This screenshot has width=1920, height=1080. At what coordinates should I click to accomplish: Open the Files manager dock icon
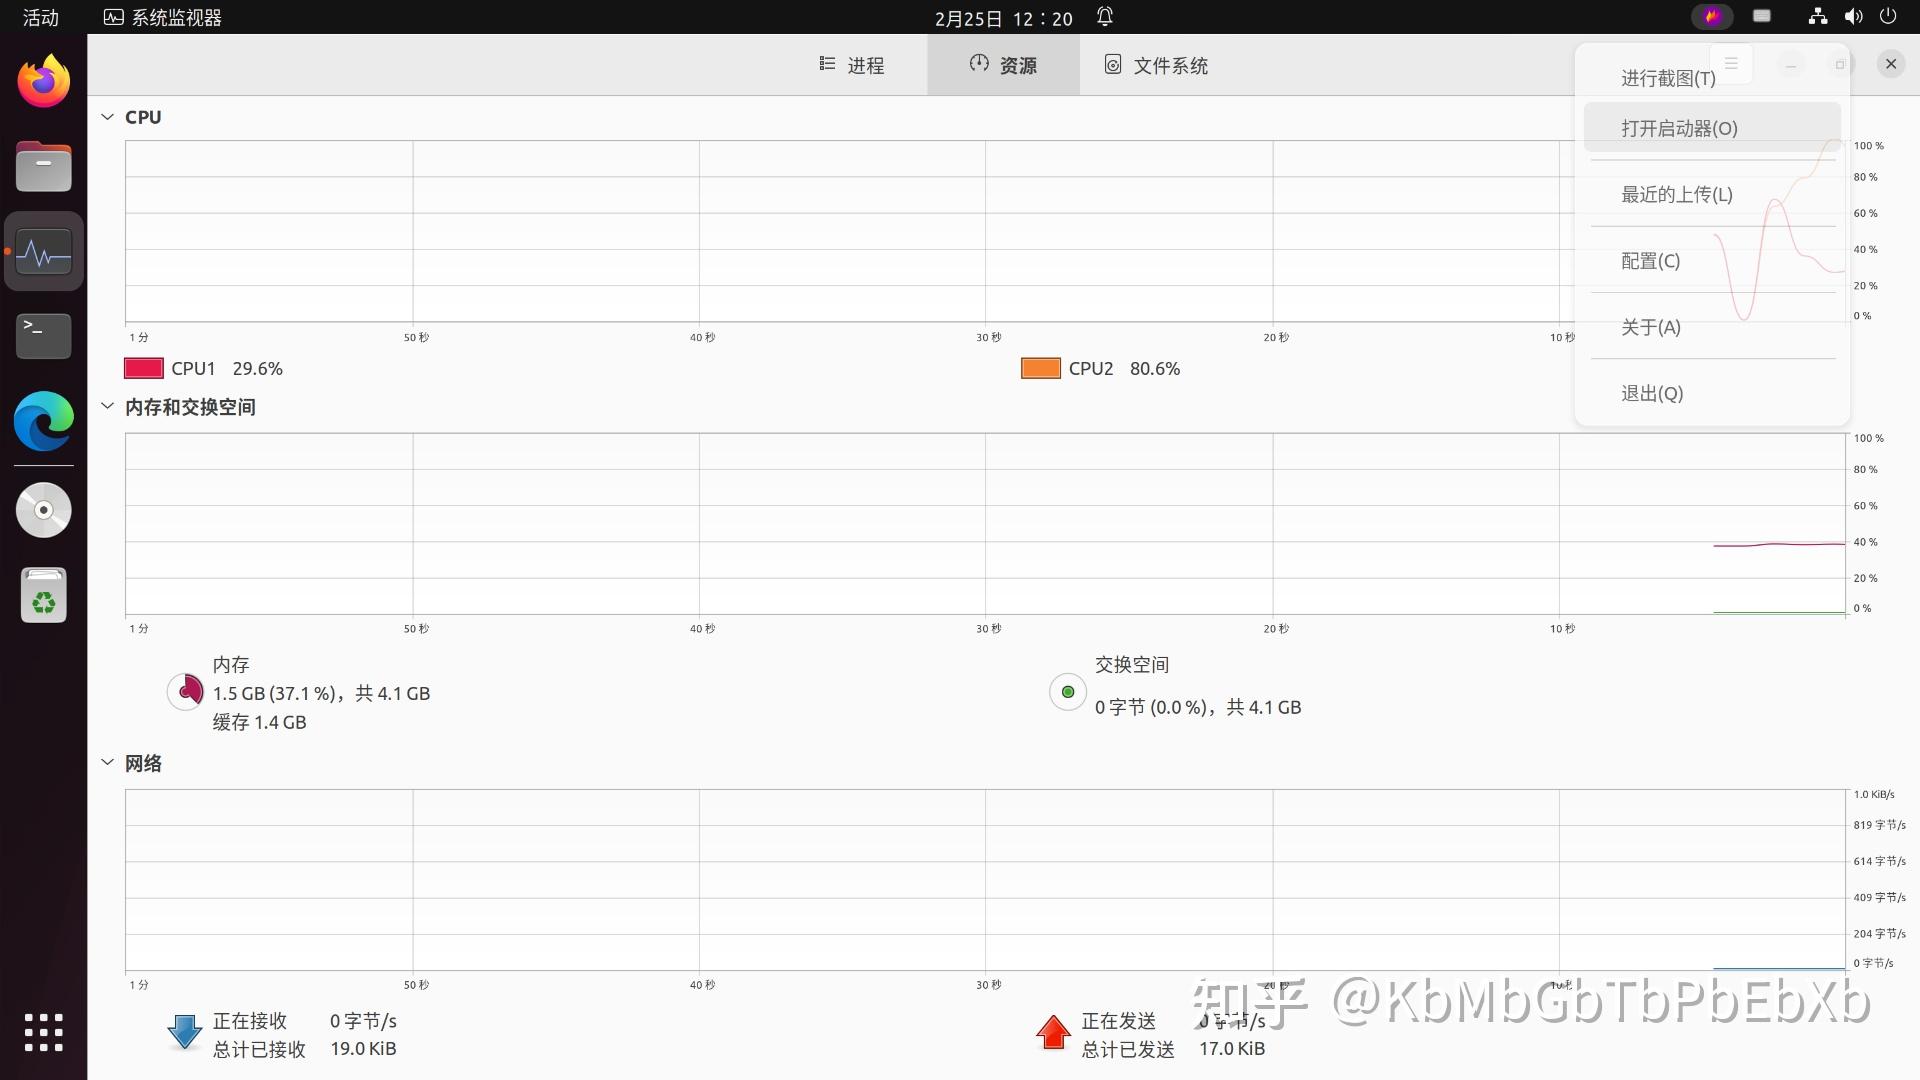pos(44,166)
